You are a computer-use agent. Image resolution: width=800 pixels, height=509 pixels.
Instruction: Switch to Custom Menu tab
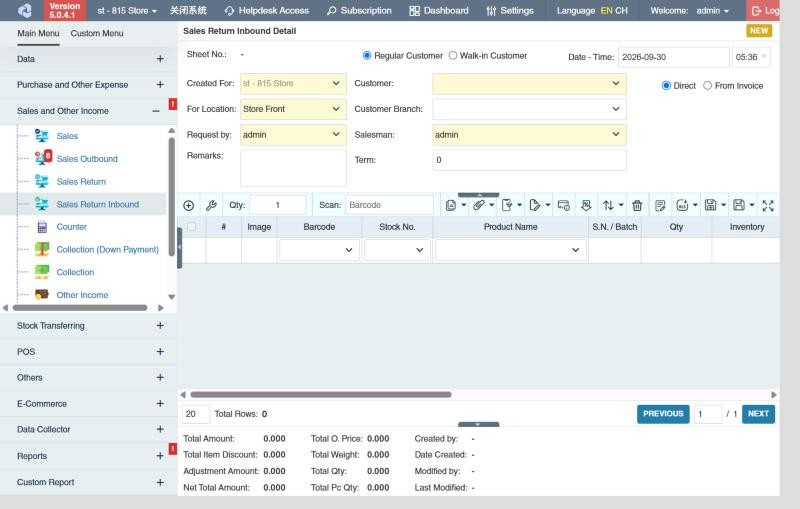(97, 34)
